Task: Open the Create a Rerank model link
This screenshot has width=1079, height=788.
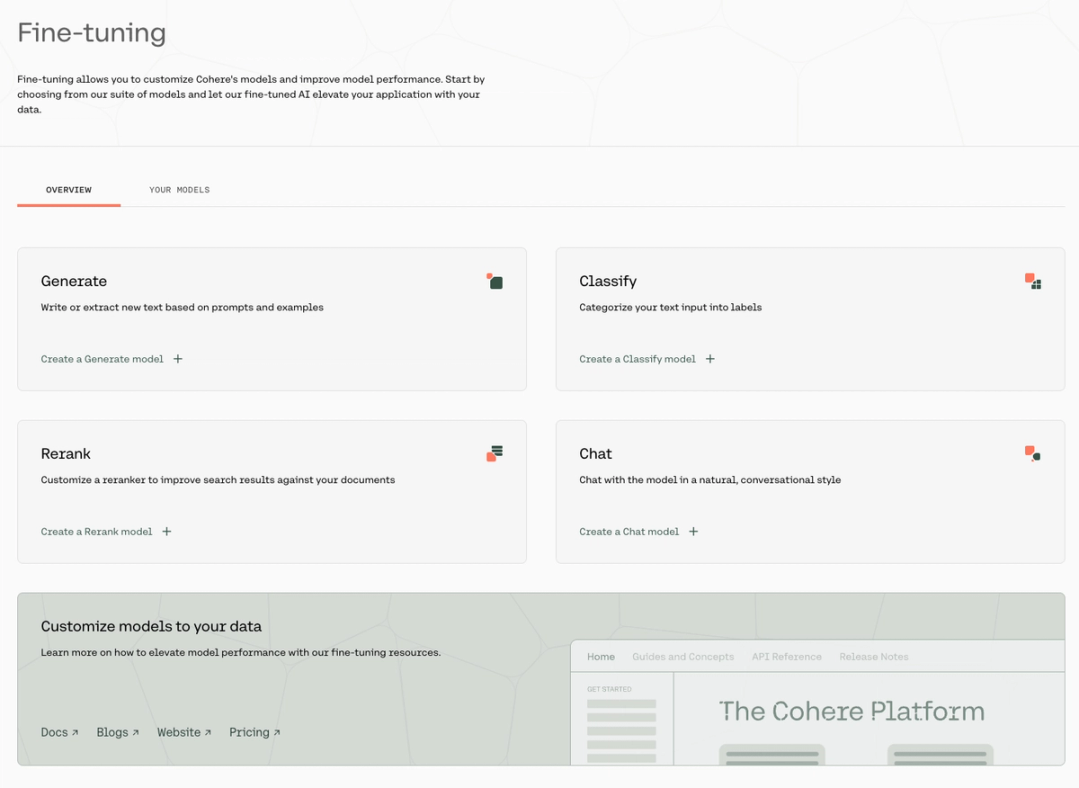Action: pyautogui.click(x=96, y=532)
